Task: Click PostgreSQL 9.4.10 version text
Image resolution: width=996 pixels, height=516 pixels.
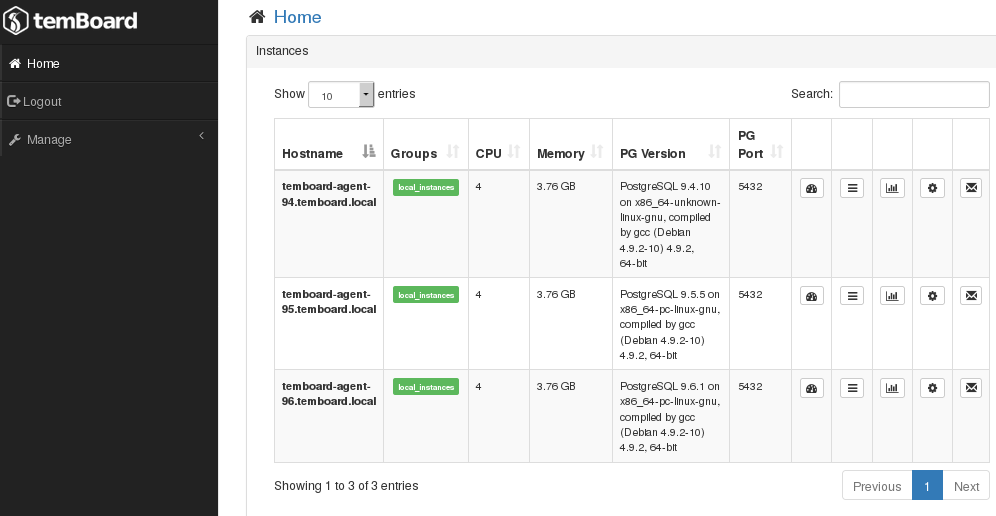Action: 670,225
